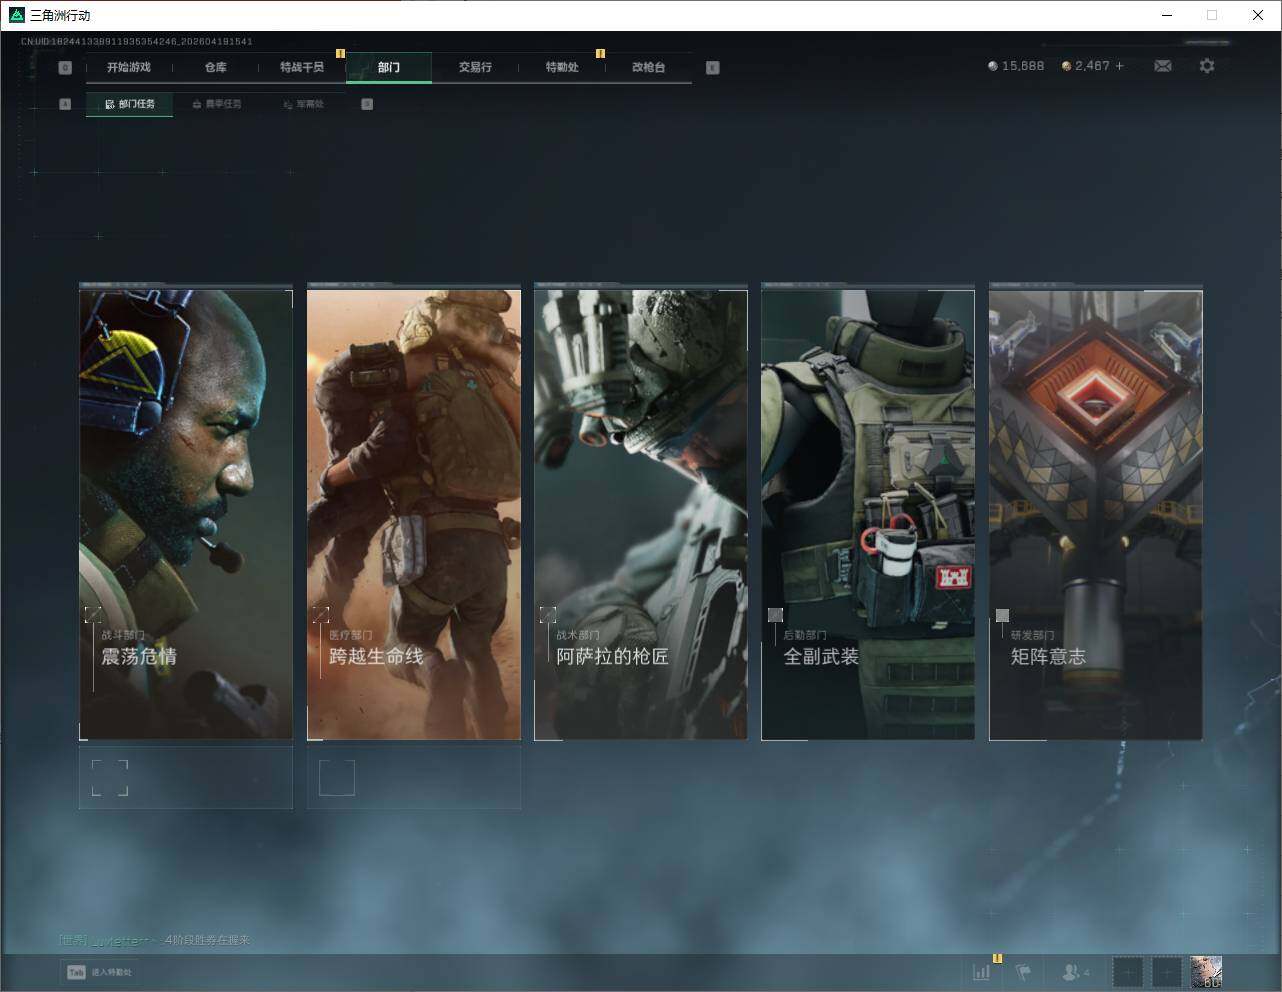Click the A key icon before the sub-tabs
The width and height of the screenshot is (1282, 992).
click(65, 104)
